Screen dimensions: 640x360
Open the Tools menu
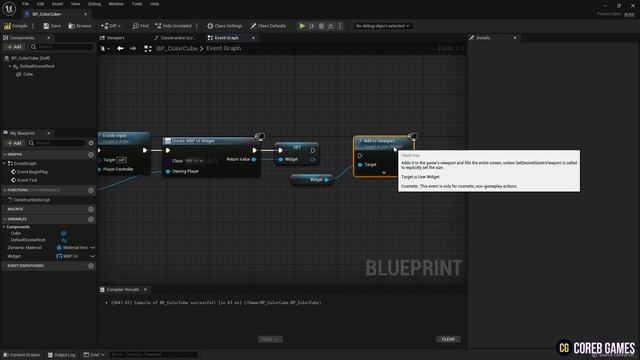click(x=137, y=4)
